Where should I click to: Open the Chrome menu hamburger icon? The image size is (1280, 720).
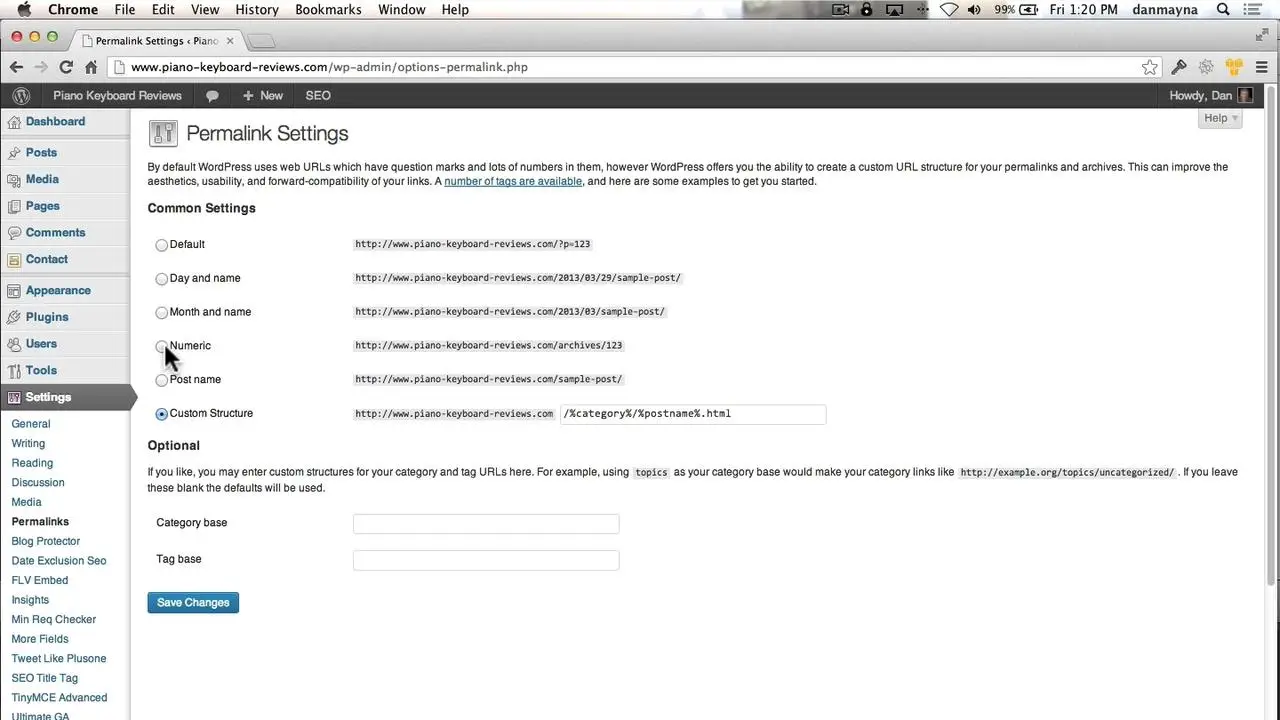coord(1262,67)
